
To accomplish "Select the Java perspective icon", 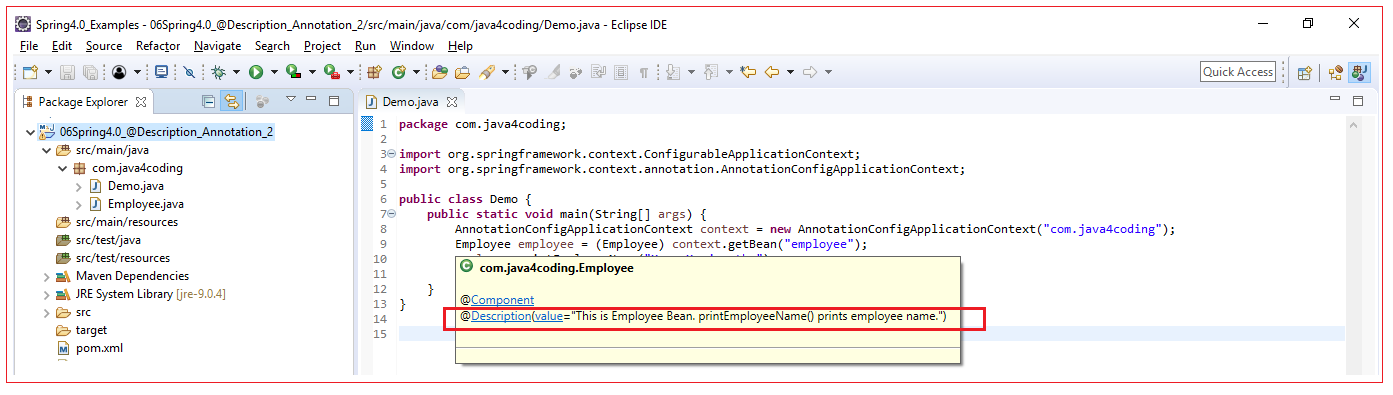I will 1359,72.
